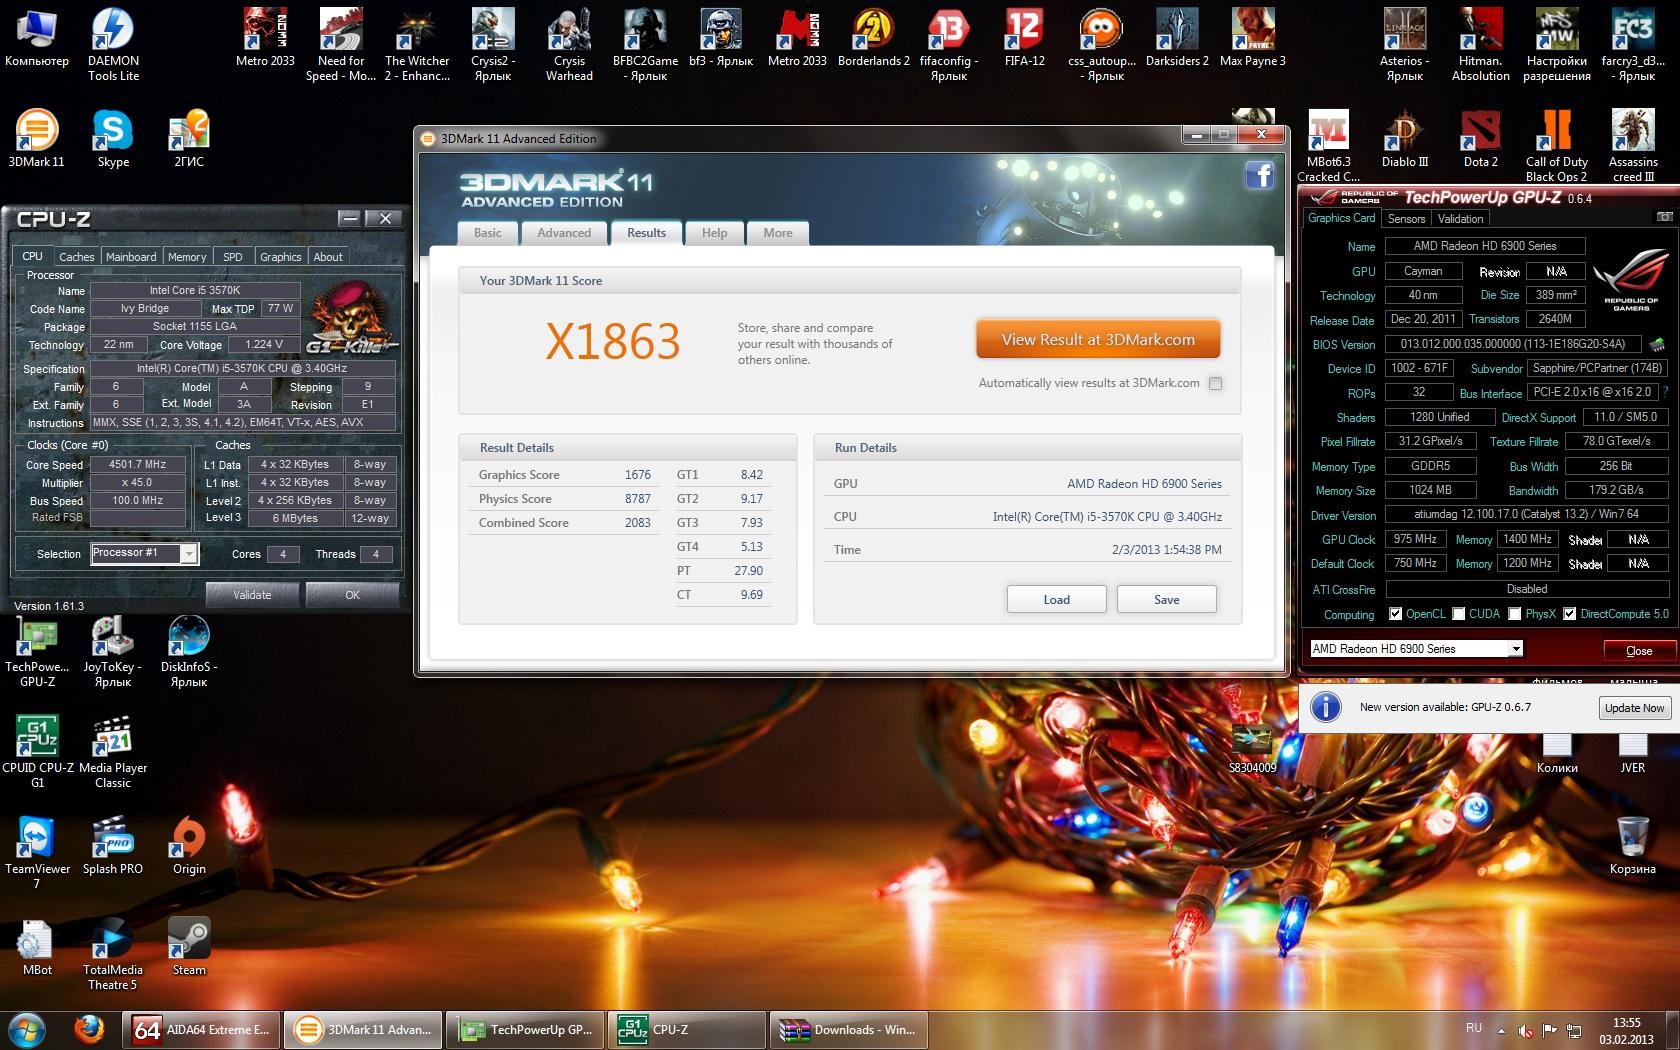Screen dimensions: 1680x1050
Task: Launch DAEMON Tools Lite shortcut
Action: (x=113, y=46)
